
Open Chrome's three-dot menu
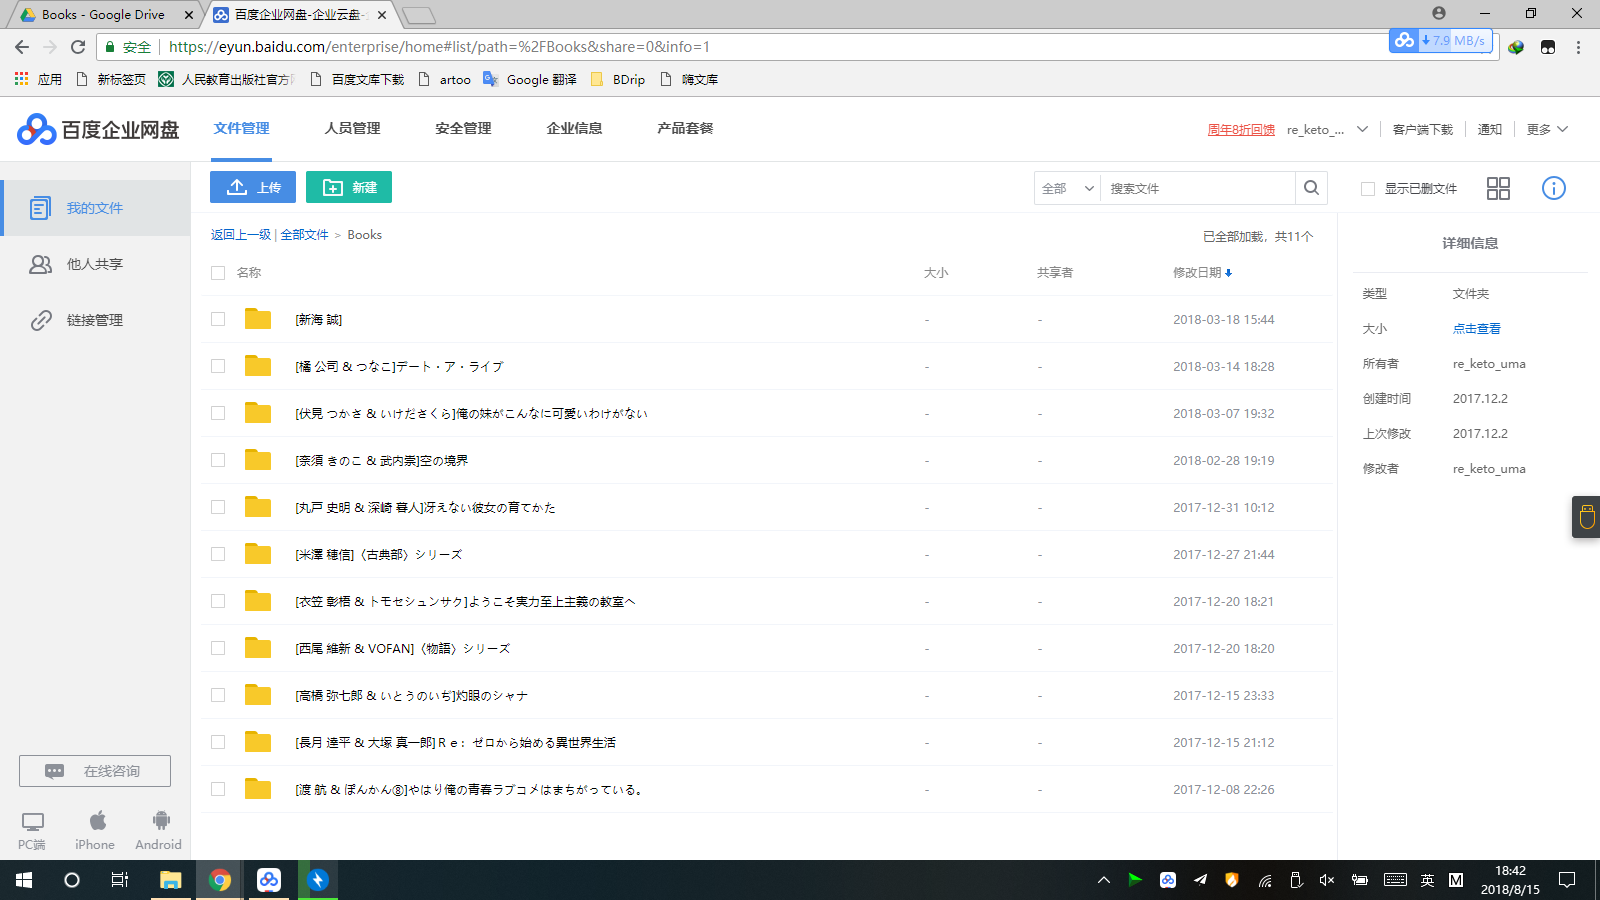1578,47
